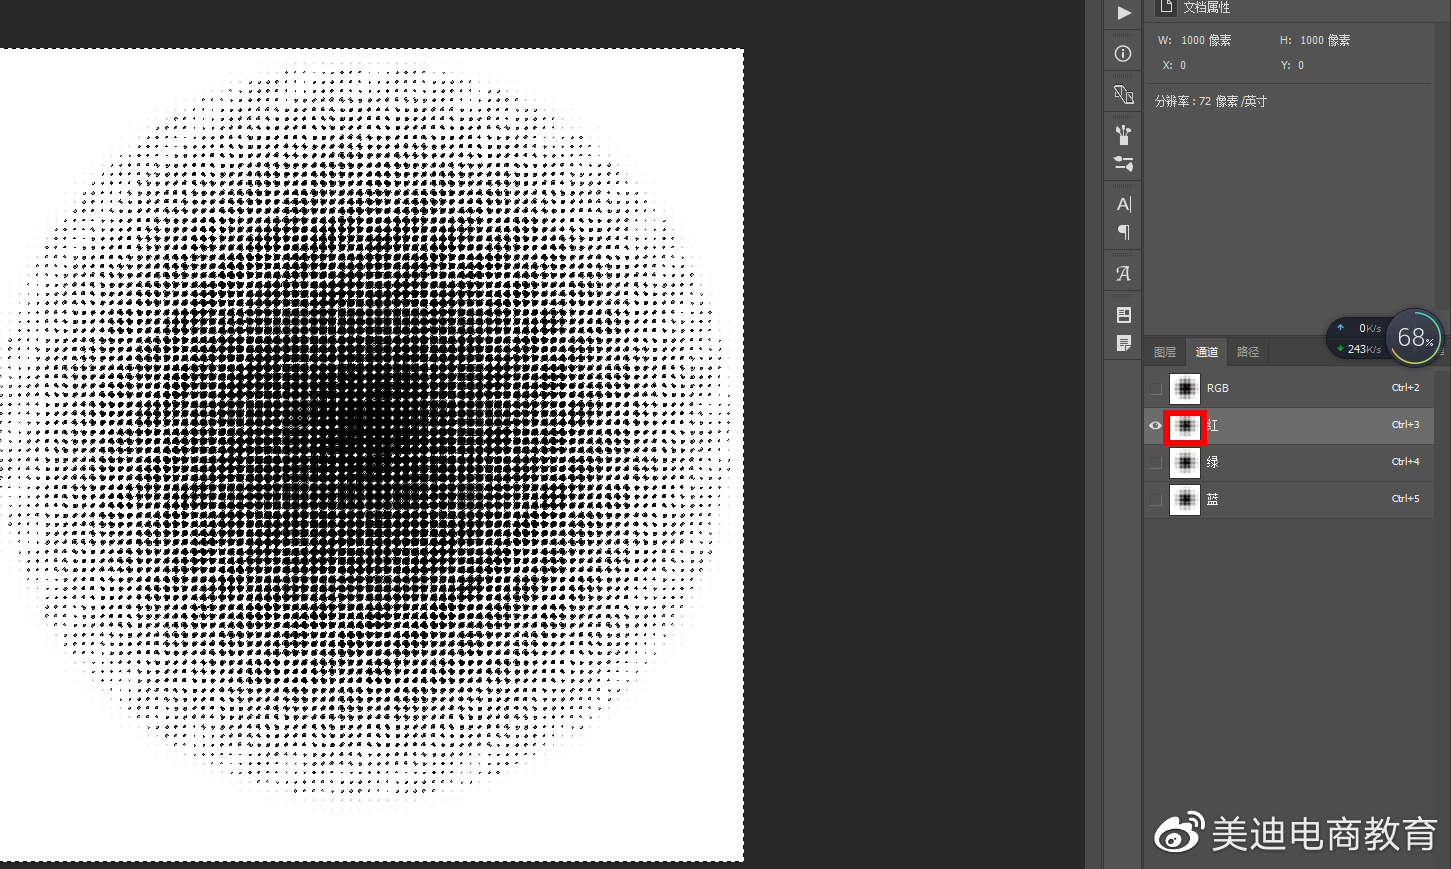The height and width of the screenshot is (869, 1451).
Task: Hide the 红 channel eye icon
Action: click(x=1155, y=426)
